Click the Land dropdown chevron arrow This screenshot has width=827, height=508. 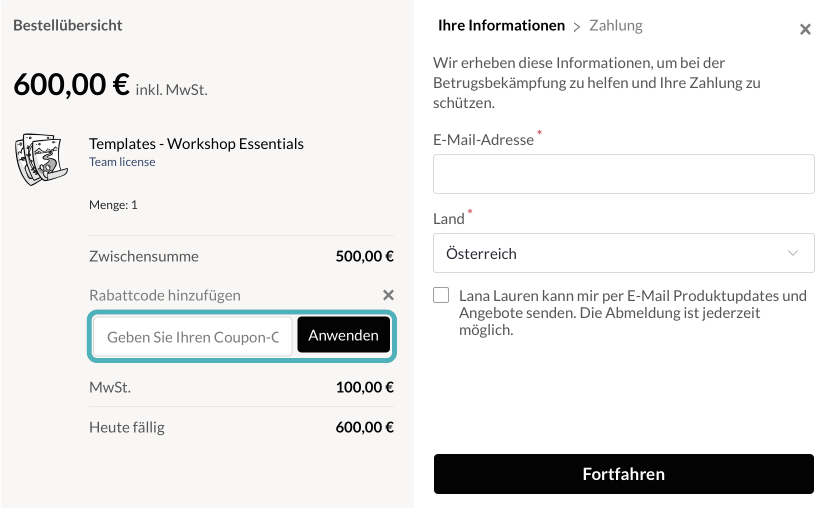click(x=794, y=254)
